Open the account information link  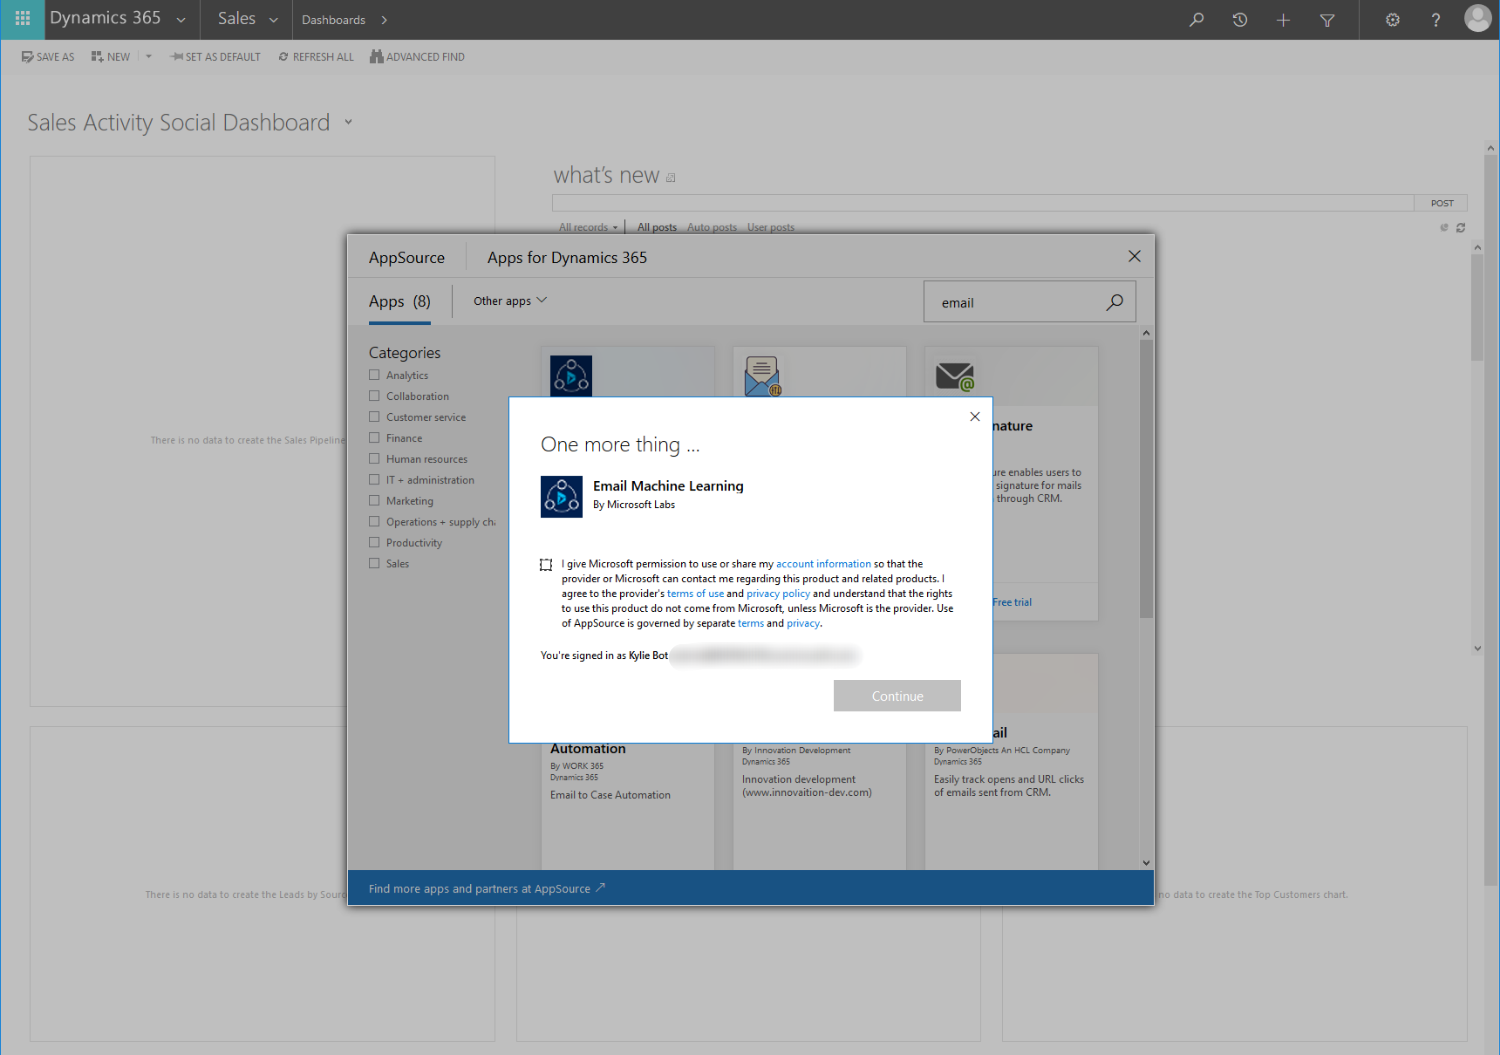click(x=824, y=564)
